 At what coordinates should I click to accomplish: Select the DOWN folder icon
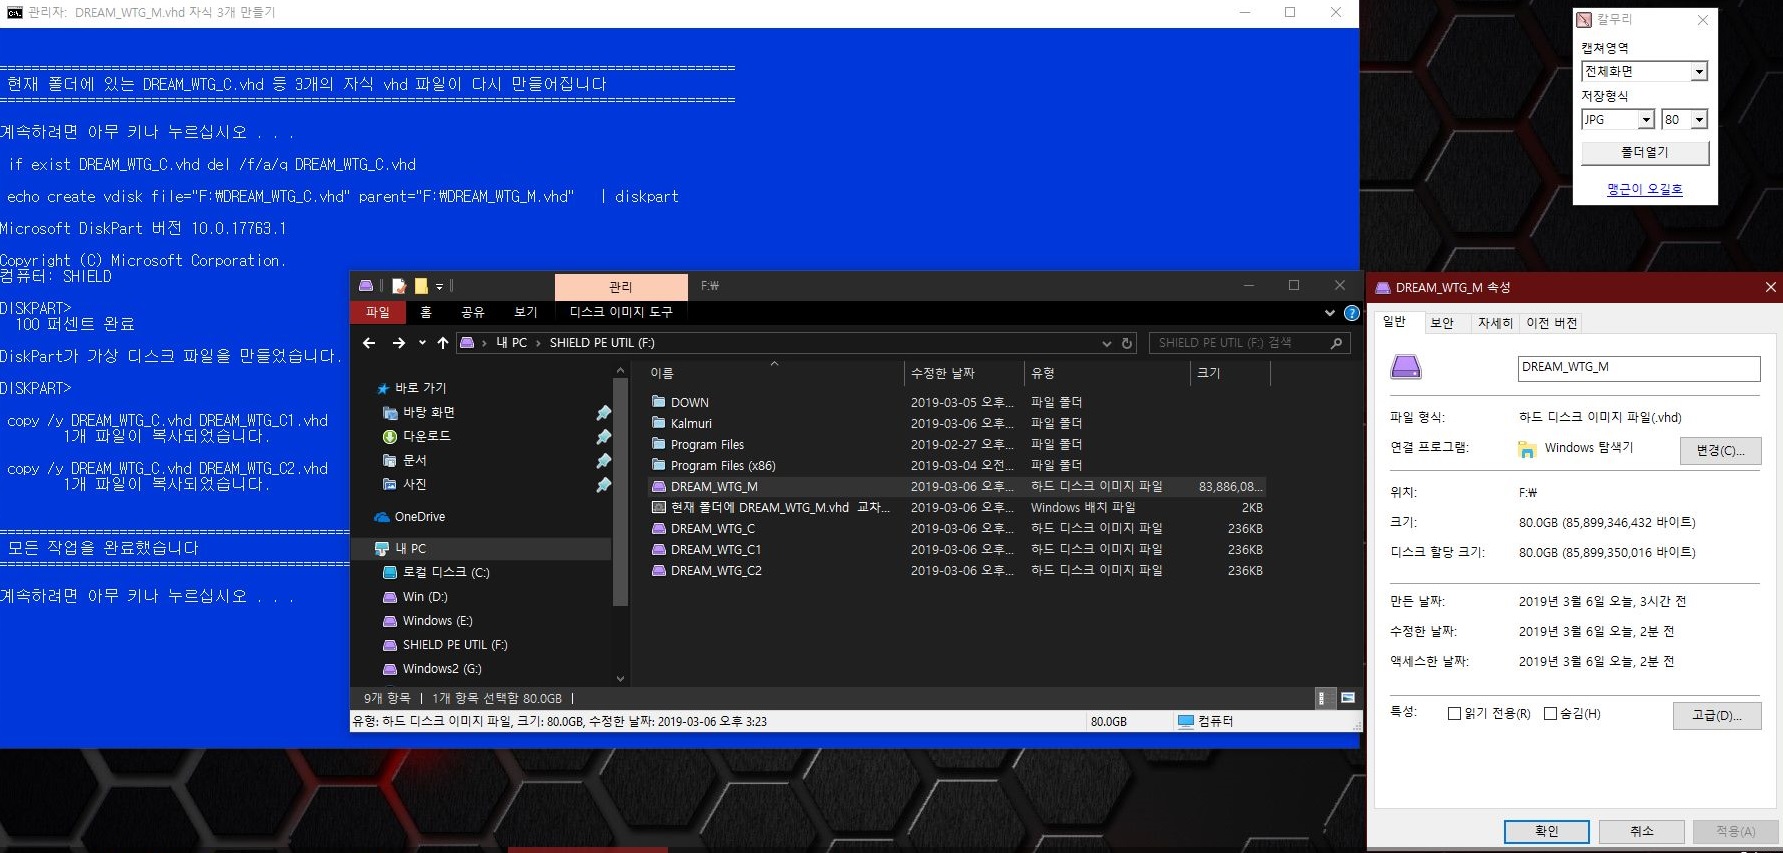tap(659, 402)
